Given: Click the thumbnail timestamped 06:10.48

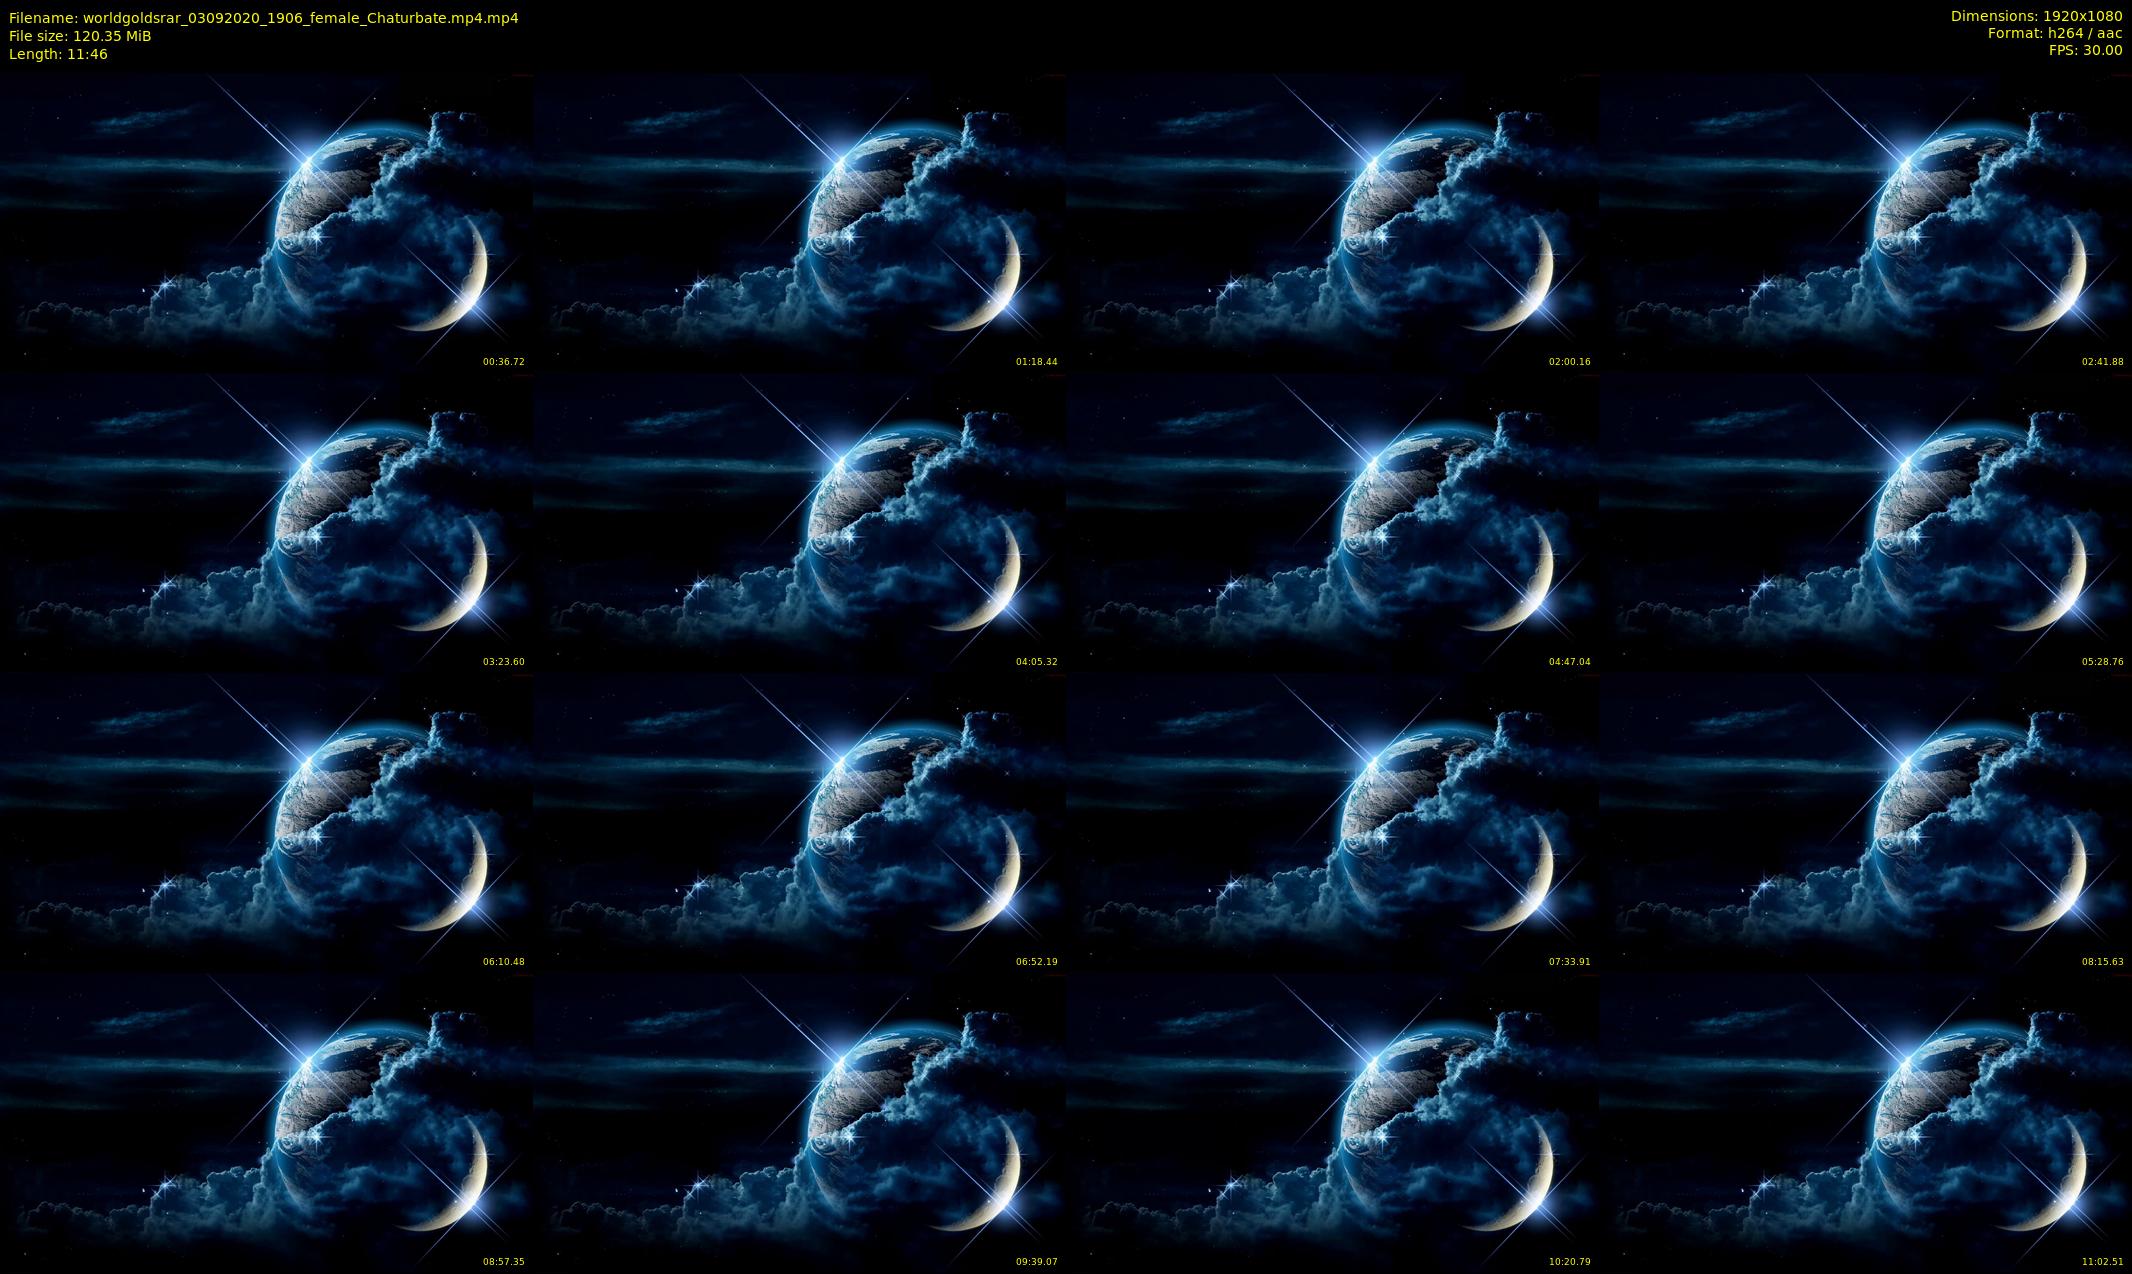Looking at the screenshot, I should (266, 822).
